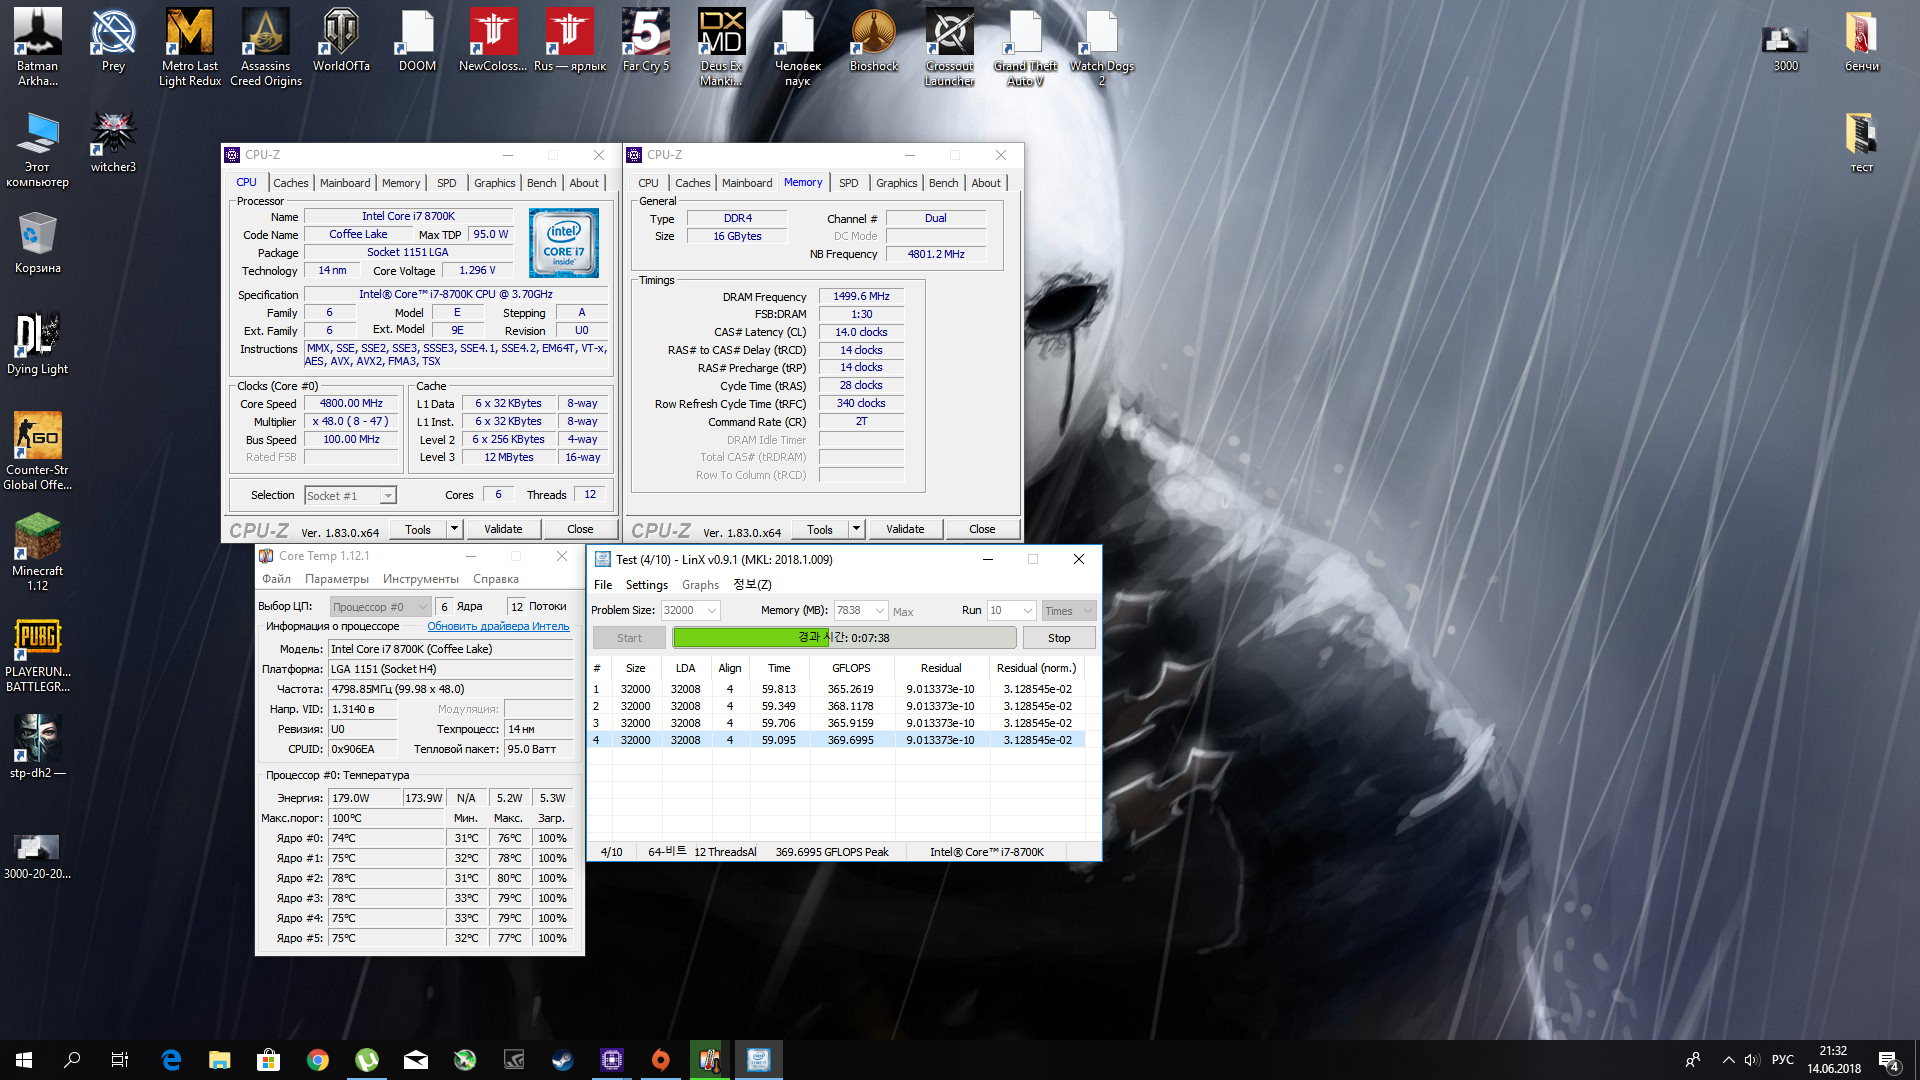Switch to the Mainboard tab in left CPU-Z
The image size is (1920, 1080).
[344, 183]
